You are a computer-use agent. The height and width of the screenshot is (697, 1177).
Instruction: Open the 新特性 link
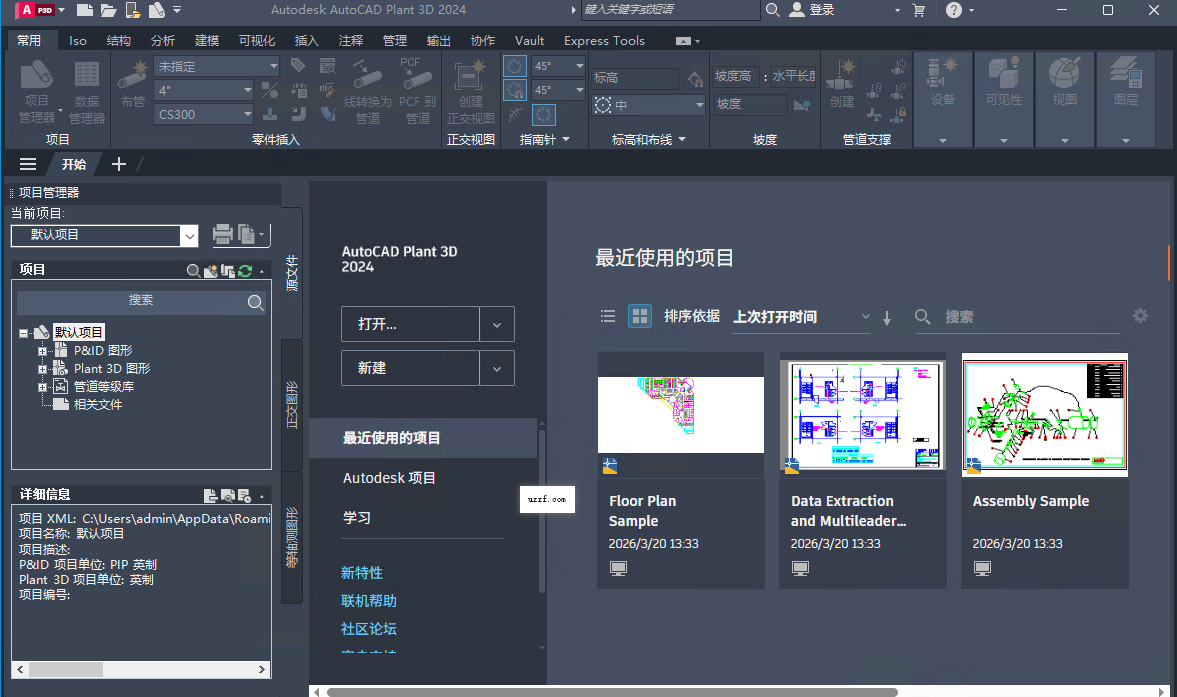click(362, 572)
